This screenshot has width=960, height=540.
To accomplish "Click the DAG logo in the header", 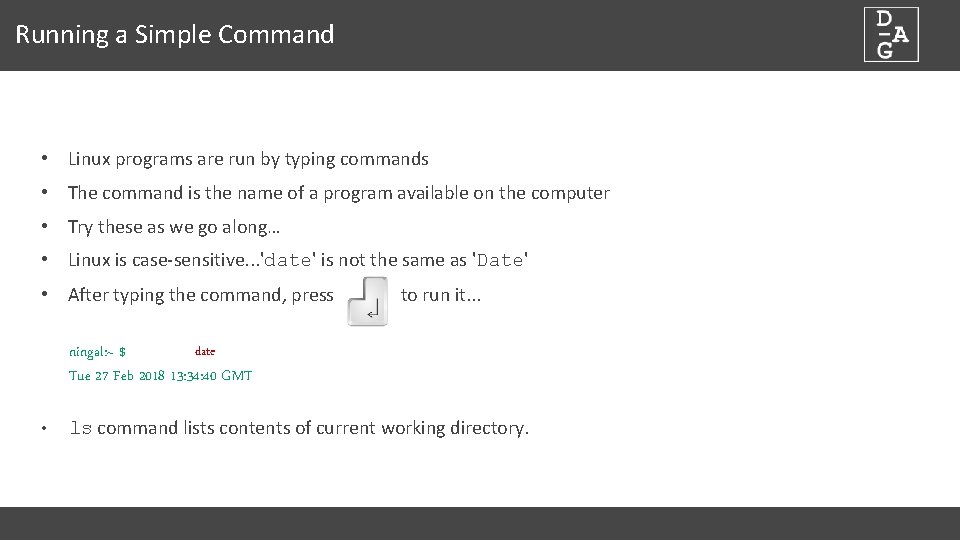I will pyautogui.click(x=891, y=35).
